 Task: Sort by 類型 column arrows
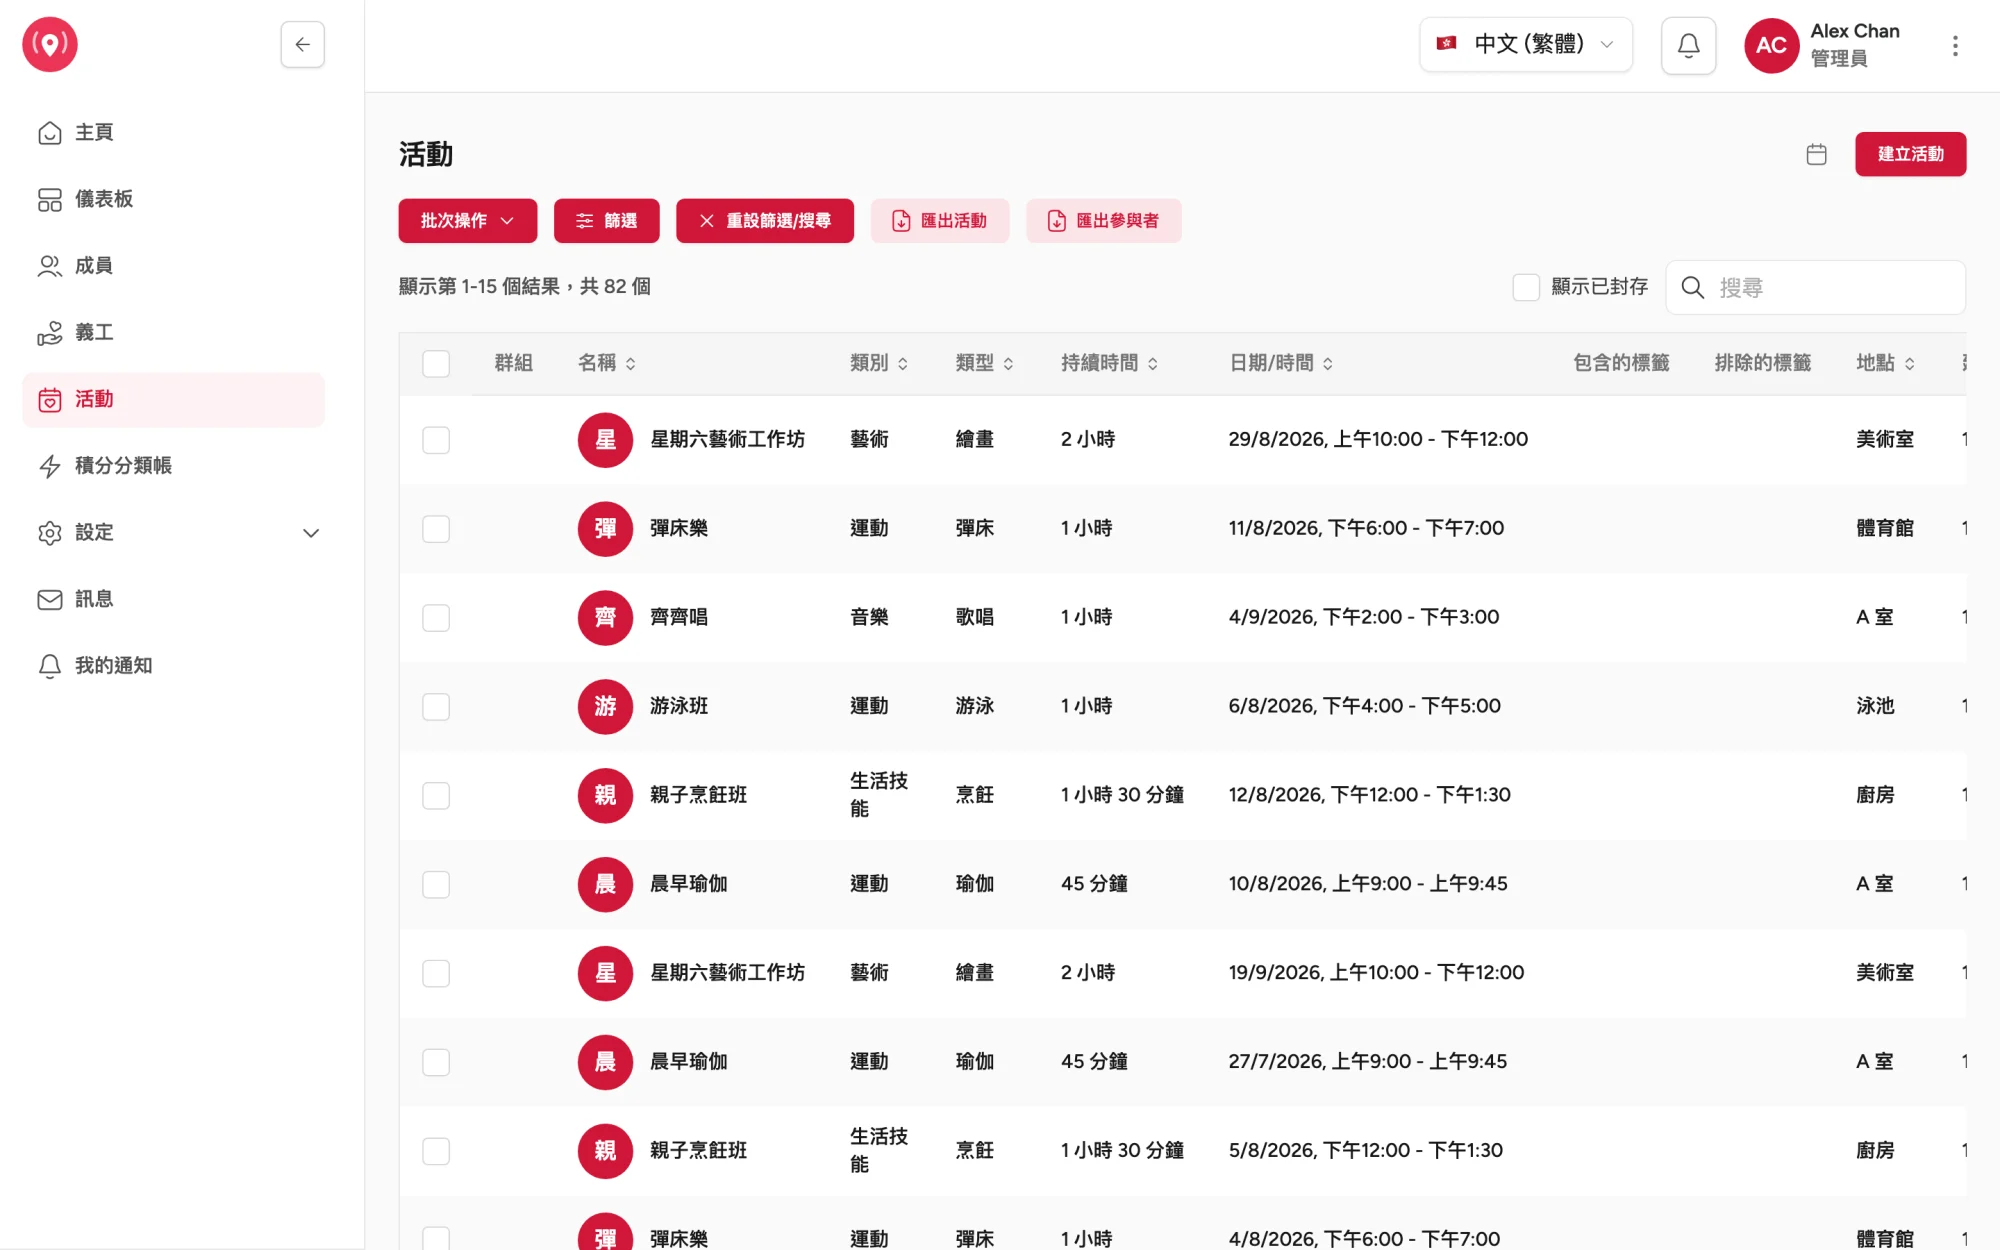click(x=1008, y=364)
